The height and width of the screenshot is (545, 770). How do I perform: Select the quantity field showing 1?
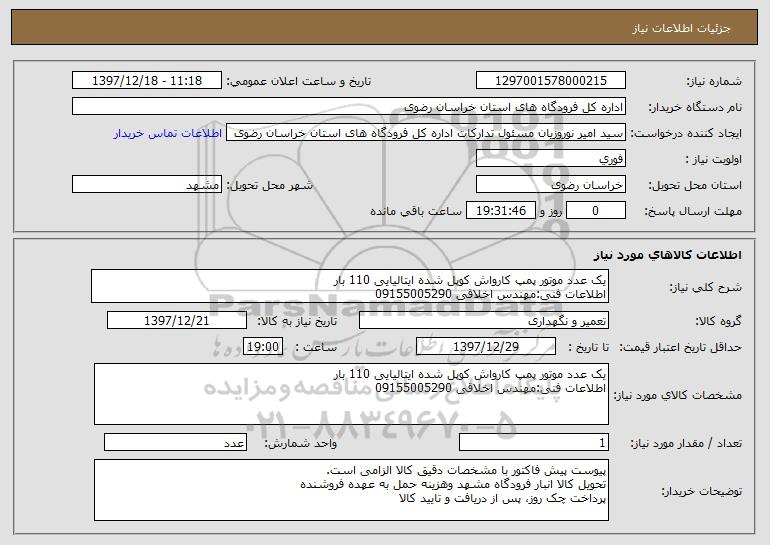point(534,442)
